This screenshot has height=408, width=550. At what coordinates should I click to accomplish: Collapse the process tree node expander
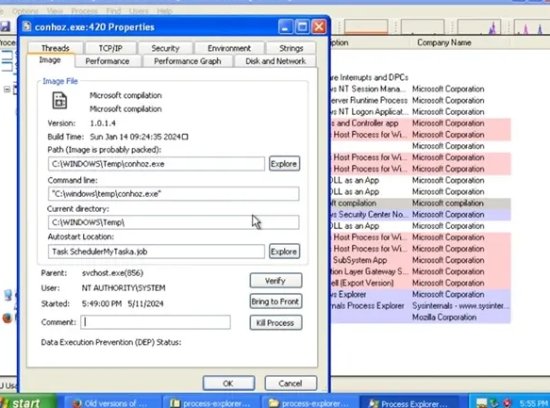pyautogui.click(x=7, y=89)
